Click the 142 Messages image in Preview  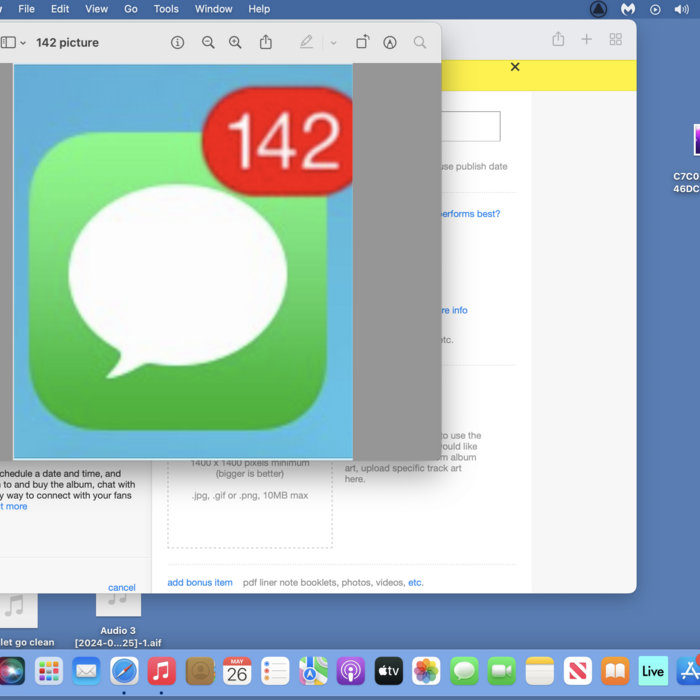183,261
